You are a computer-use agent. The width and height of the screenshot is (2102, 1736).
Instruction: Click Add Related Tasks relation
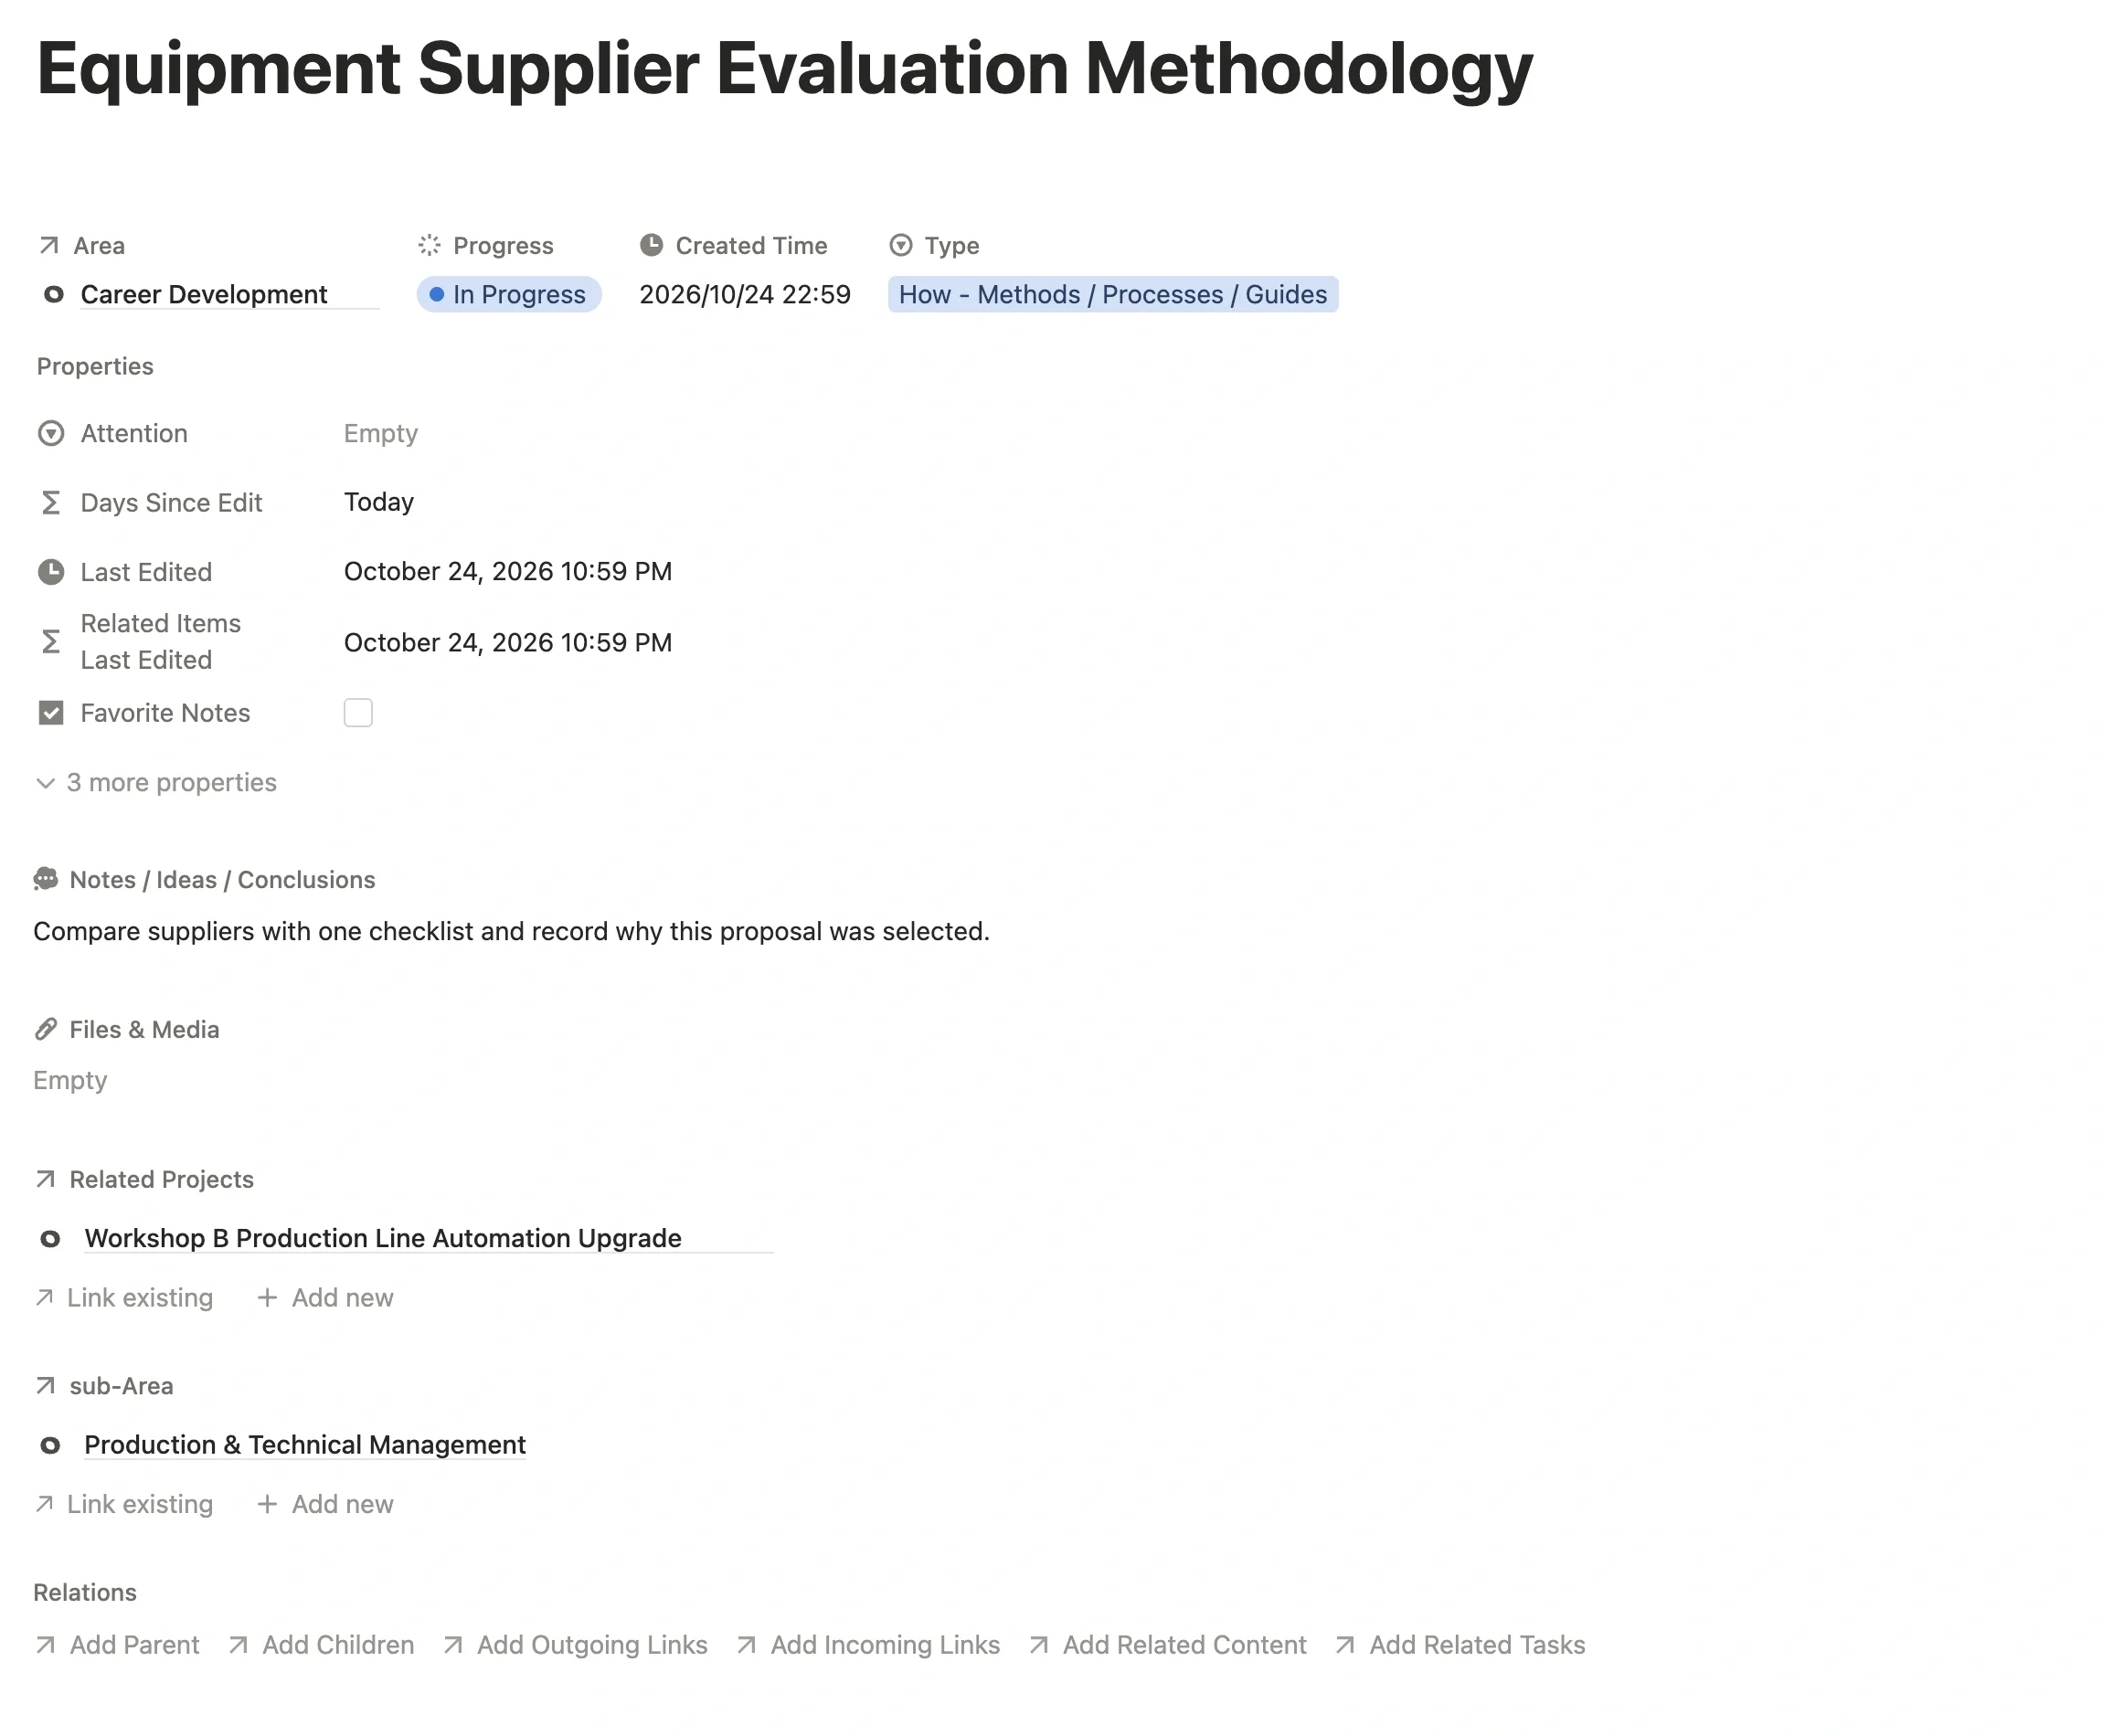(x=1460, y=1645)
